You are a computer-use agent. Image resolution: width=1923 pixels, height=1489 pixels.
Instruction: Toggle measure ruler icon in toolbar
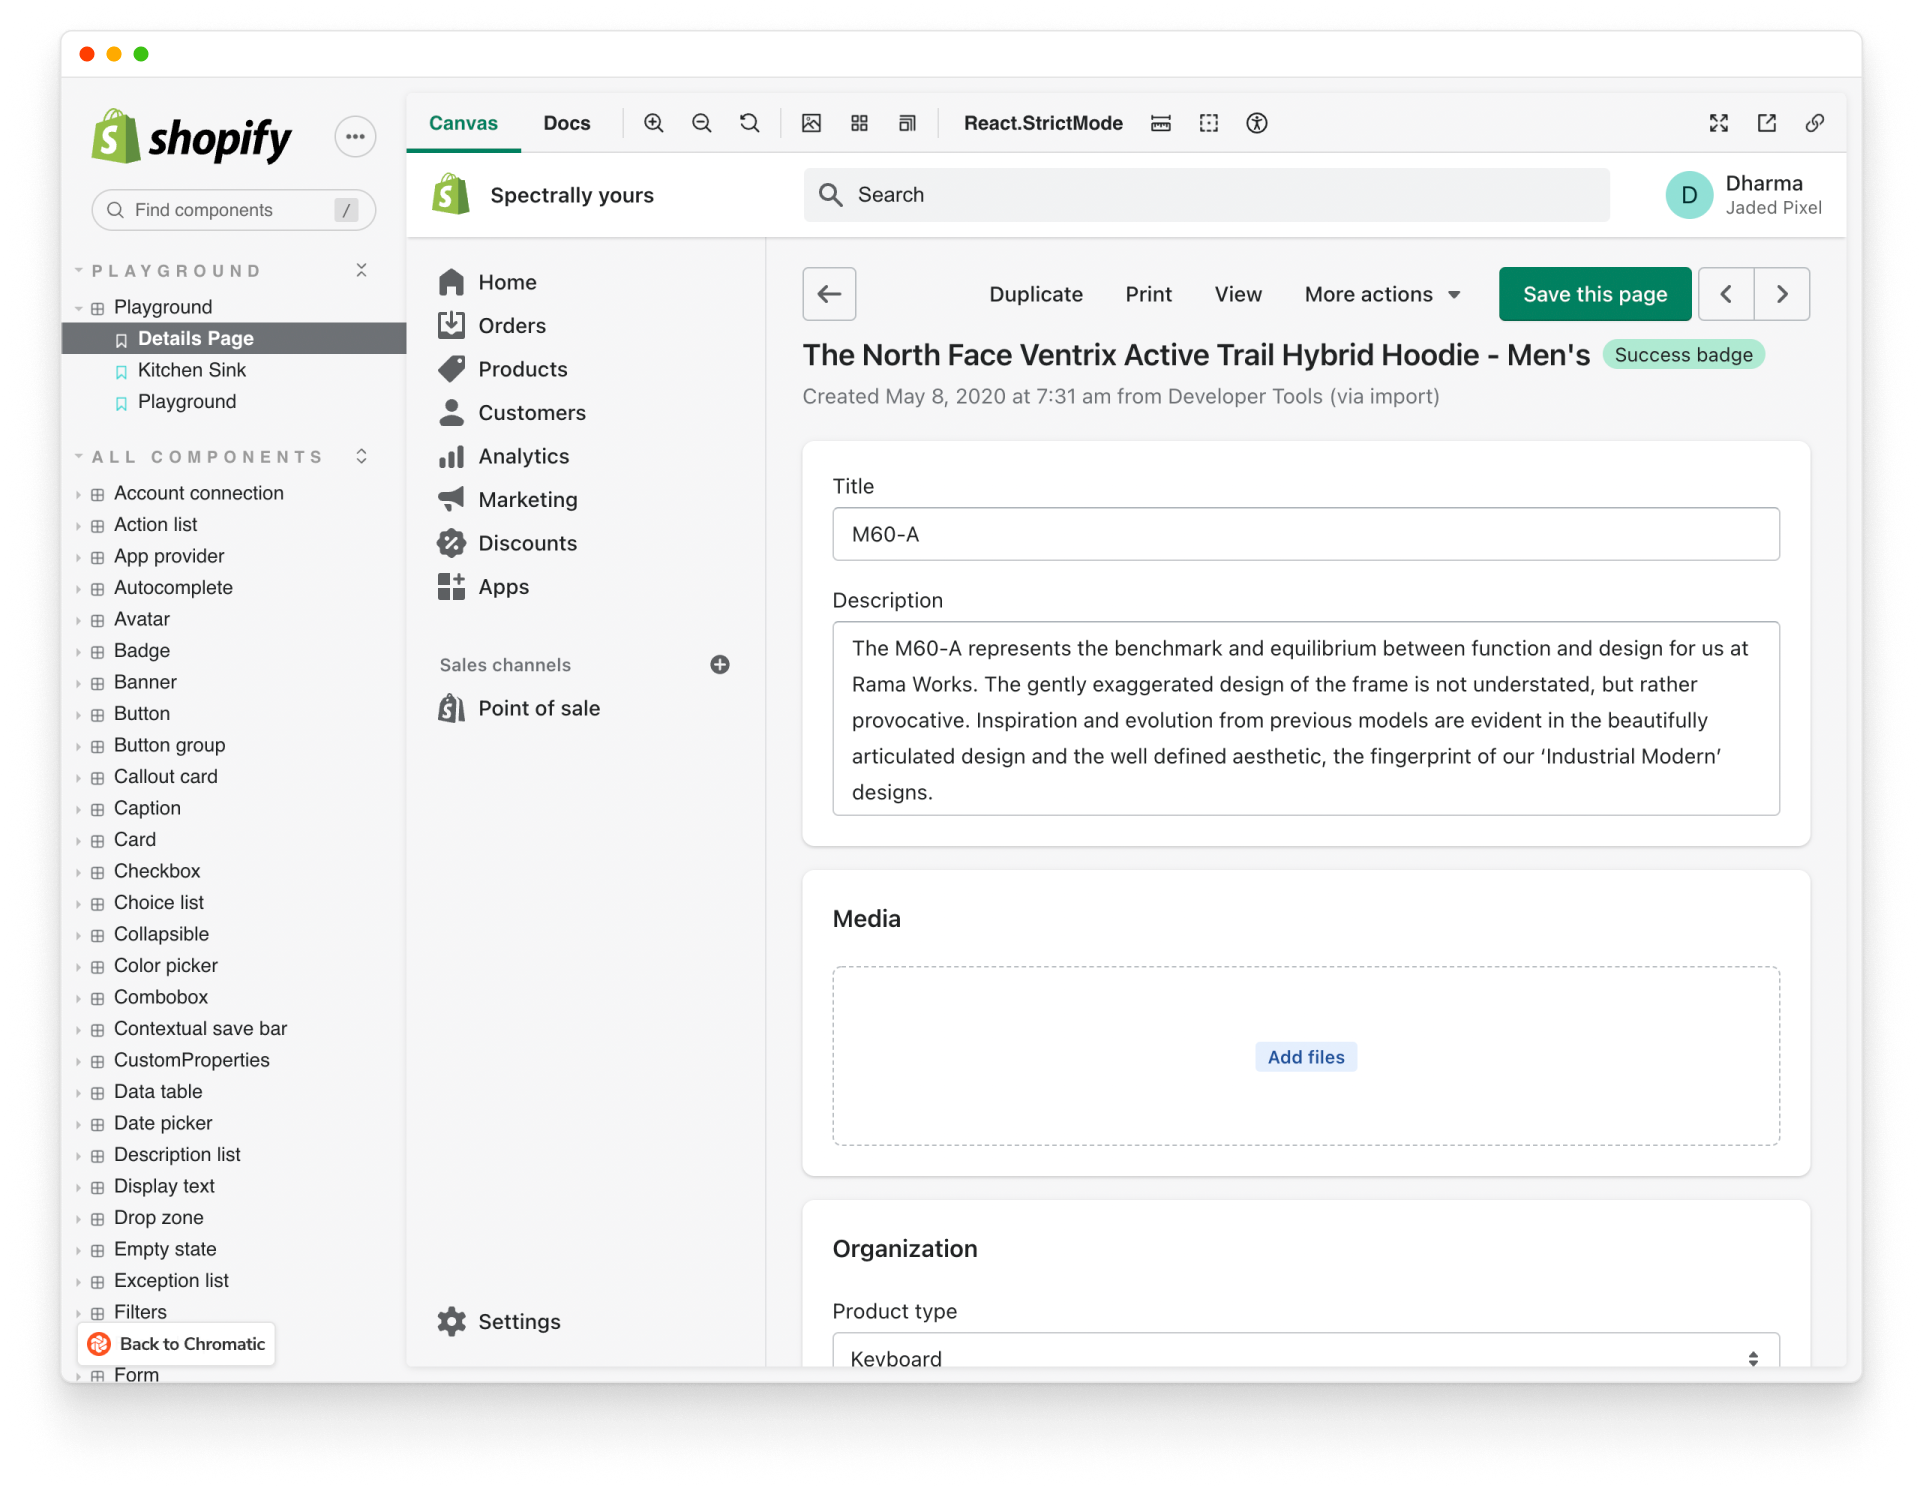pyautogui.click(x=1161, y=123)
